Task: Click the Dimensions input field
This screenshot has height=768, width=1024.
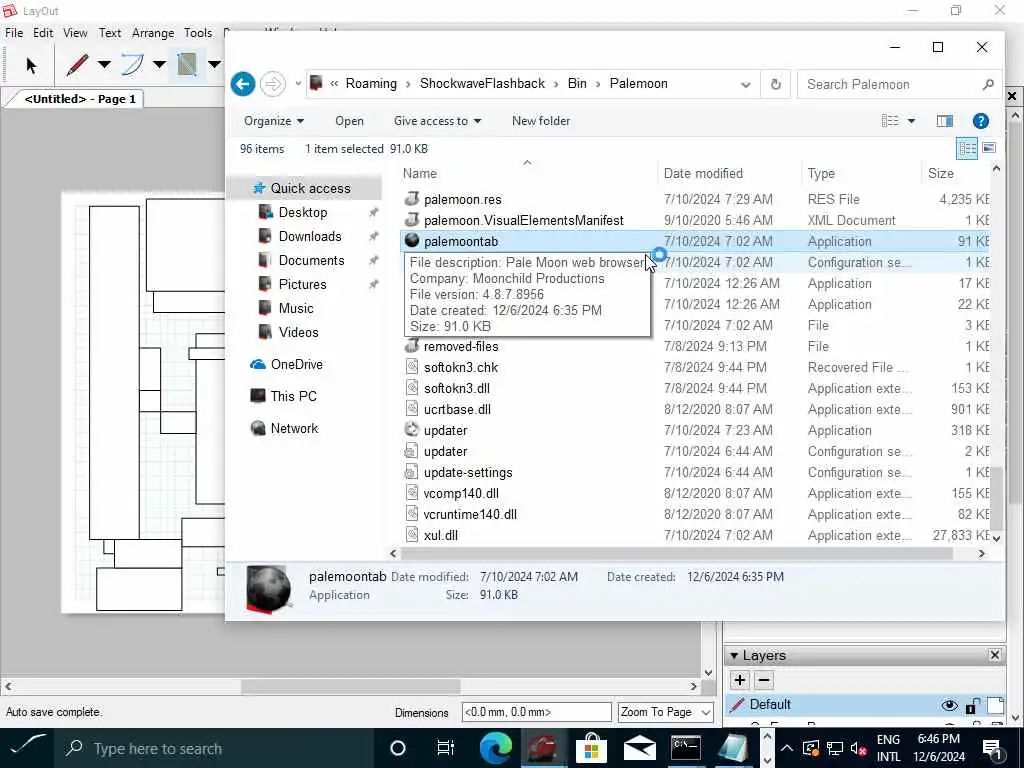Action: point(536,712)
